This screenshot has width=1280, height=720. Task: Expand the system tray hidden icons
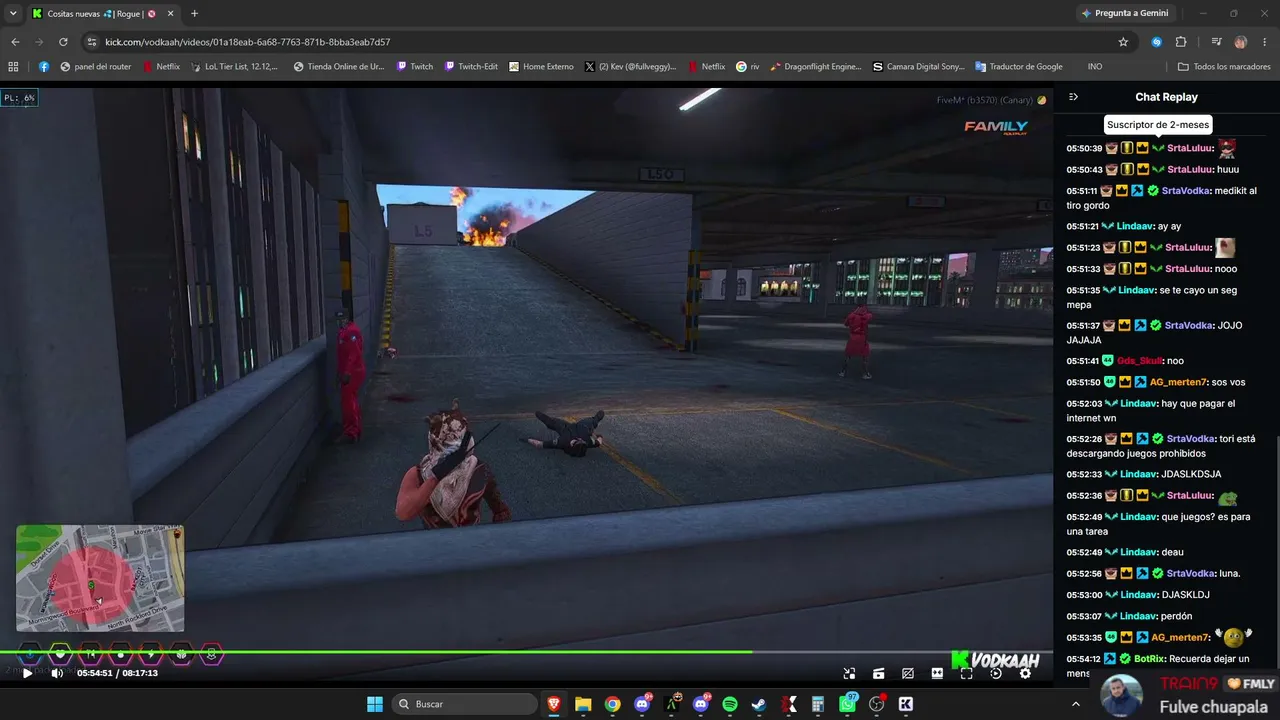tap(1076, 704)
